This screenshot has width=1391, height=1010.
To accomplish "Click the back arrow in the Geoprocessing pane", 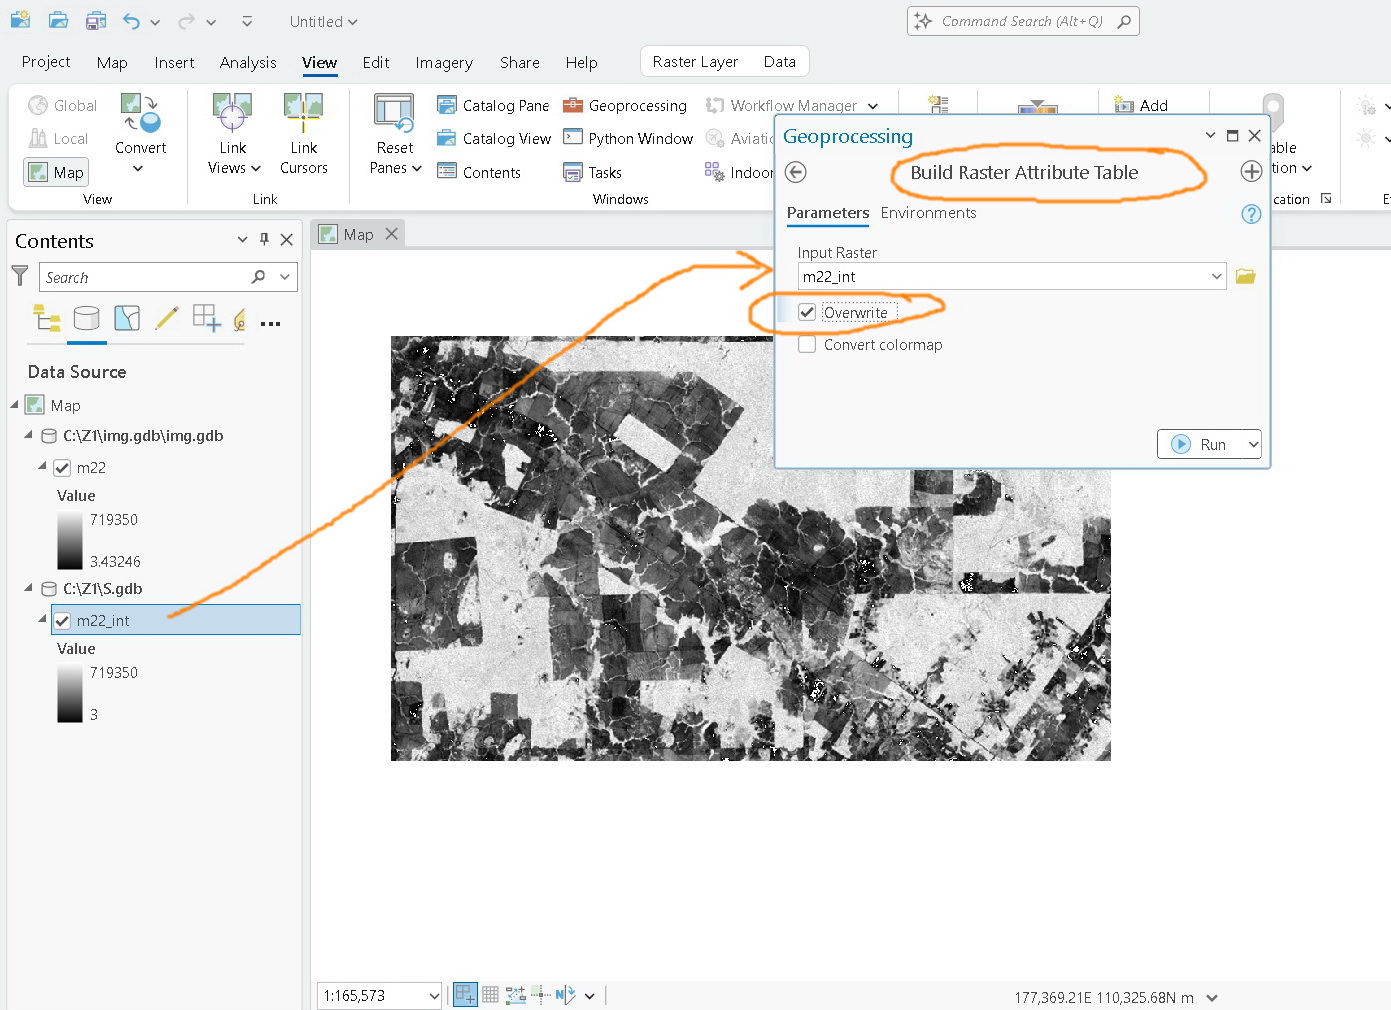I will [x=795, y=172].
